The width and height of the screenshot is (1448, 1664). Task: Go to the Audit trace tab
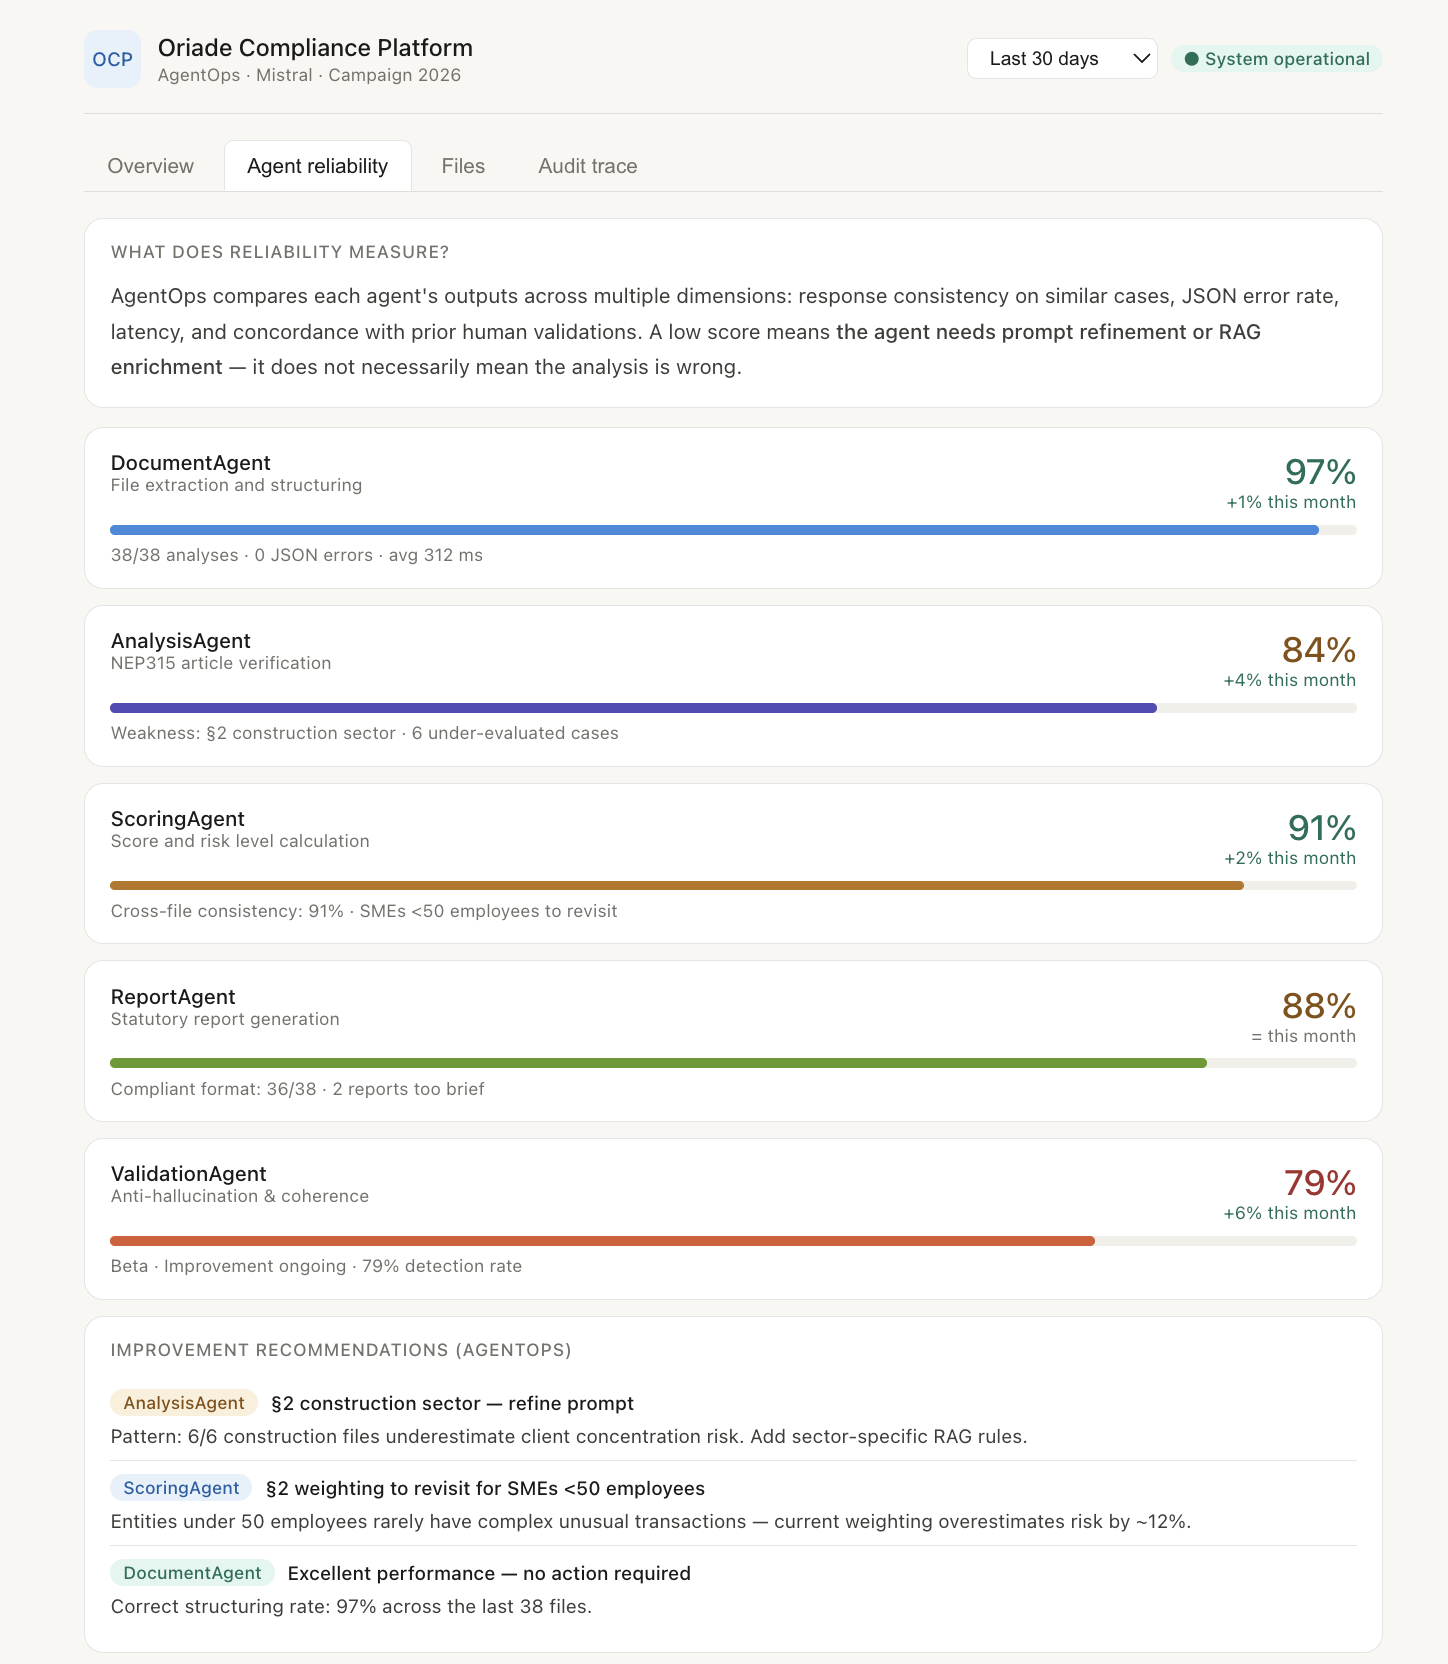click(587, 166)
